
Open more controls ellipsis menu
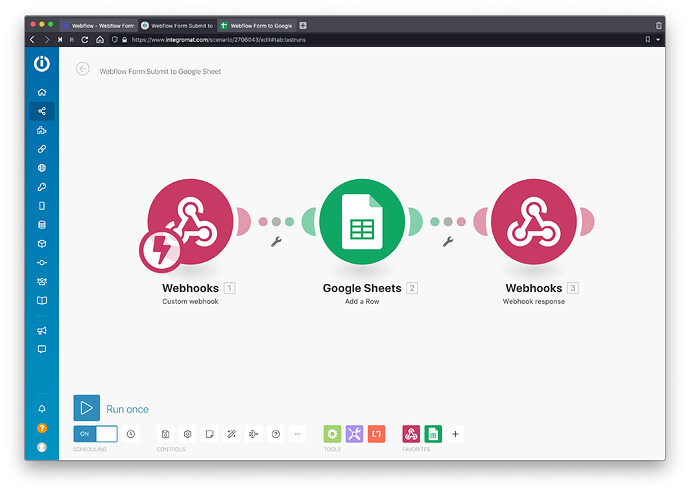point(297,434)
